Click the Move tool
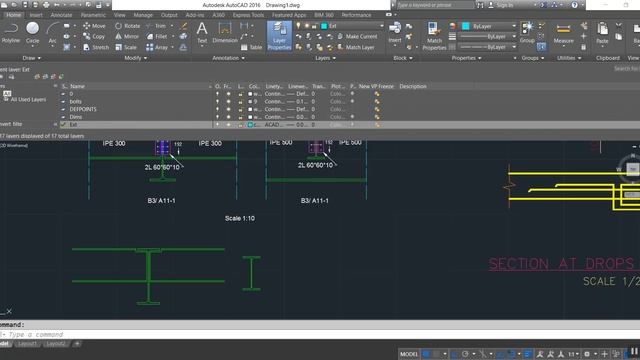640x360 pixels. [94, 26]
